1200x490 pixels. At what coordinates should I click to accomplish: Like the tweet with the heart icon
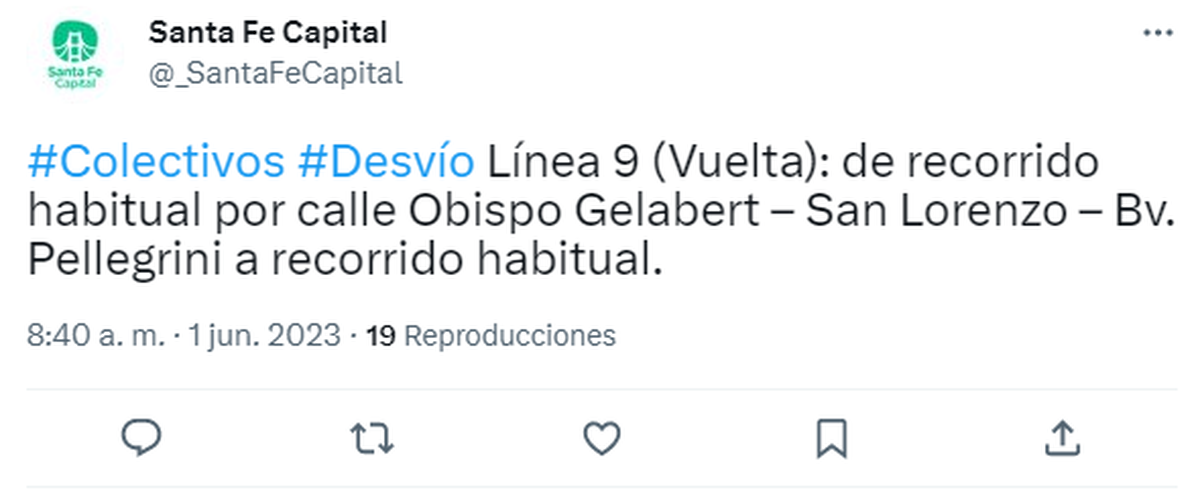click(x=601, y=437)
